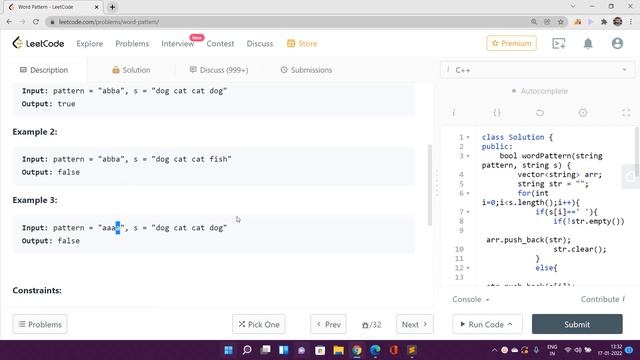Viewport: 640px width, 360px height.
Task: Click the zoom magnifier icon in address bar
Action: 534,22
